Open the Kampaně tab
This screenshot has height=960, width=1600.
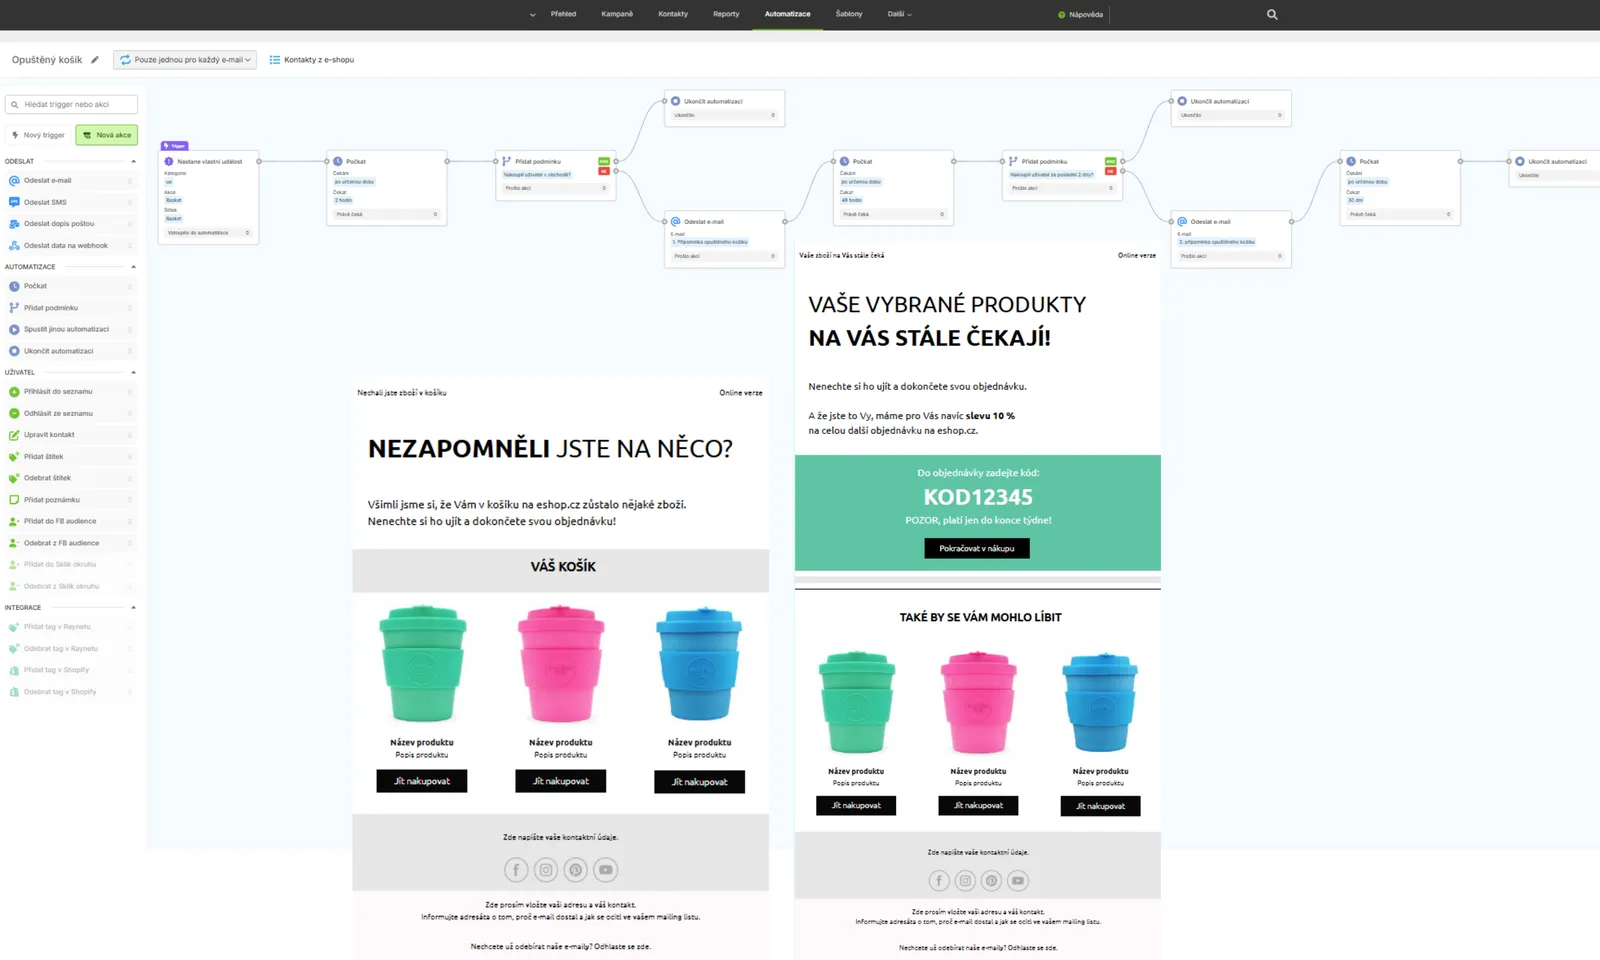pyautogui.click(x=617, y=14)
